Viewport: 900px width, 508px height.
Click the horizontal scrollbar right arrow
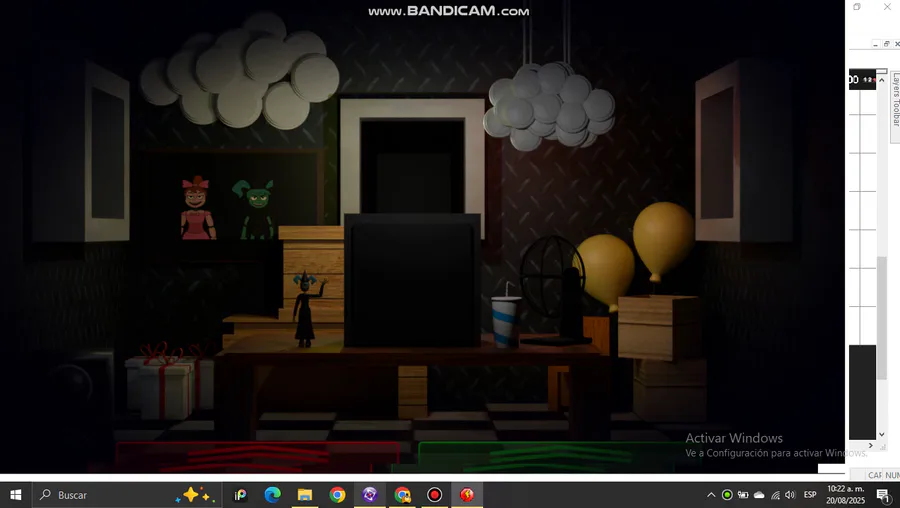870,445
